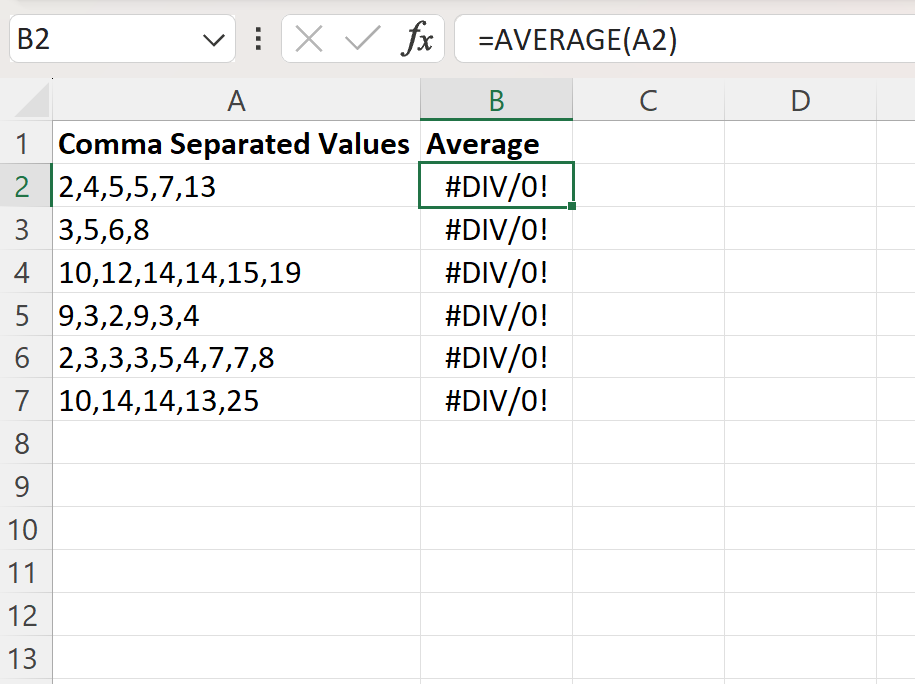Viewport: 915px width, 684px height.
Task: Select row 12 header
Action: [x=26, y=616]
